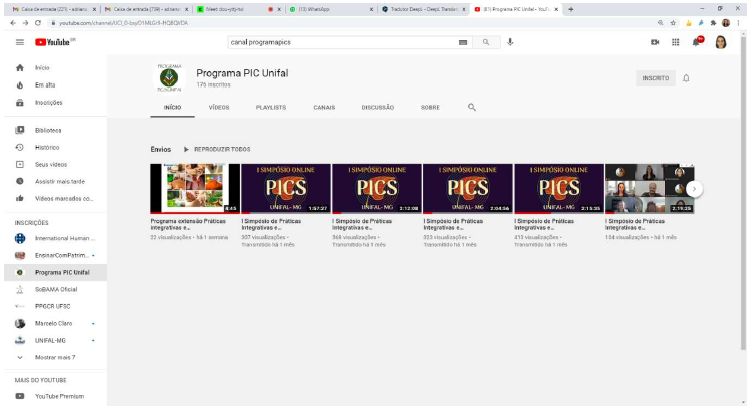Go to Histórico in the sidebar

(x=48, y=147)
